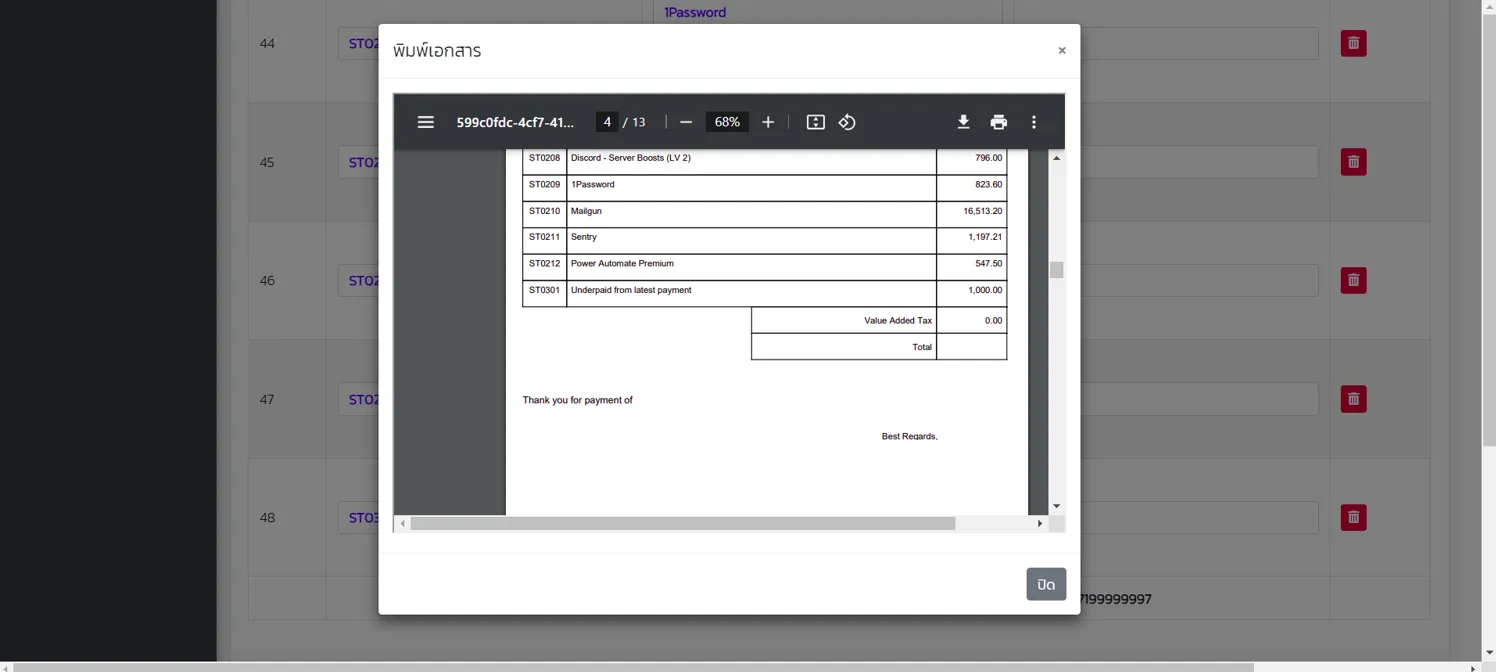
Task: Click the 1Password link behind dialog
Action: pyautogui.click(x=695, y=12)
